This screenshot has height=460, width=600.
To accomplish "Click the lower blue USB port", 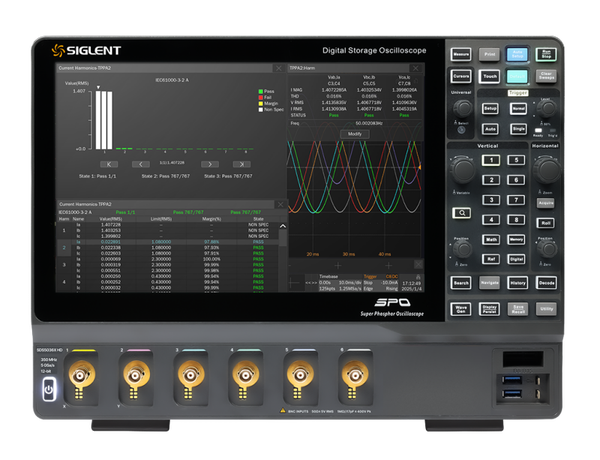I will coord(513,393).
